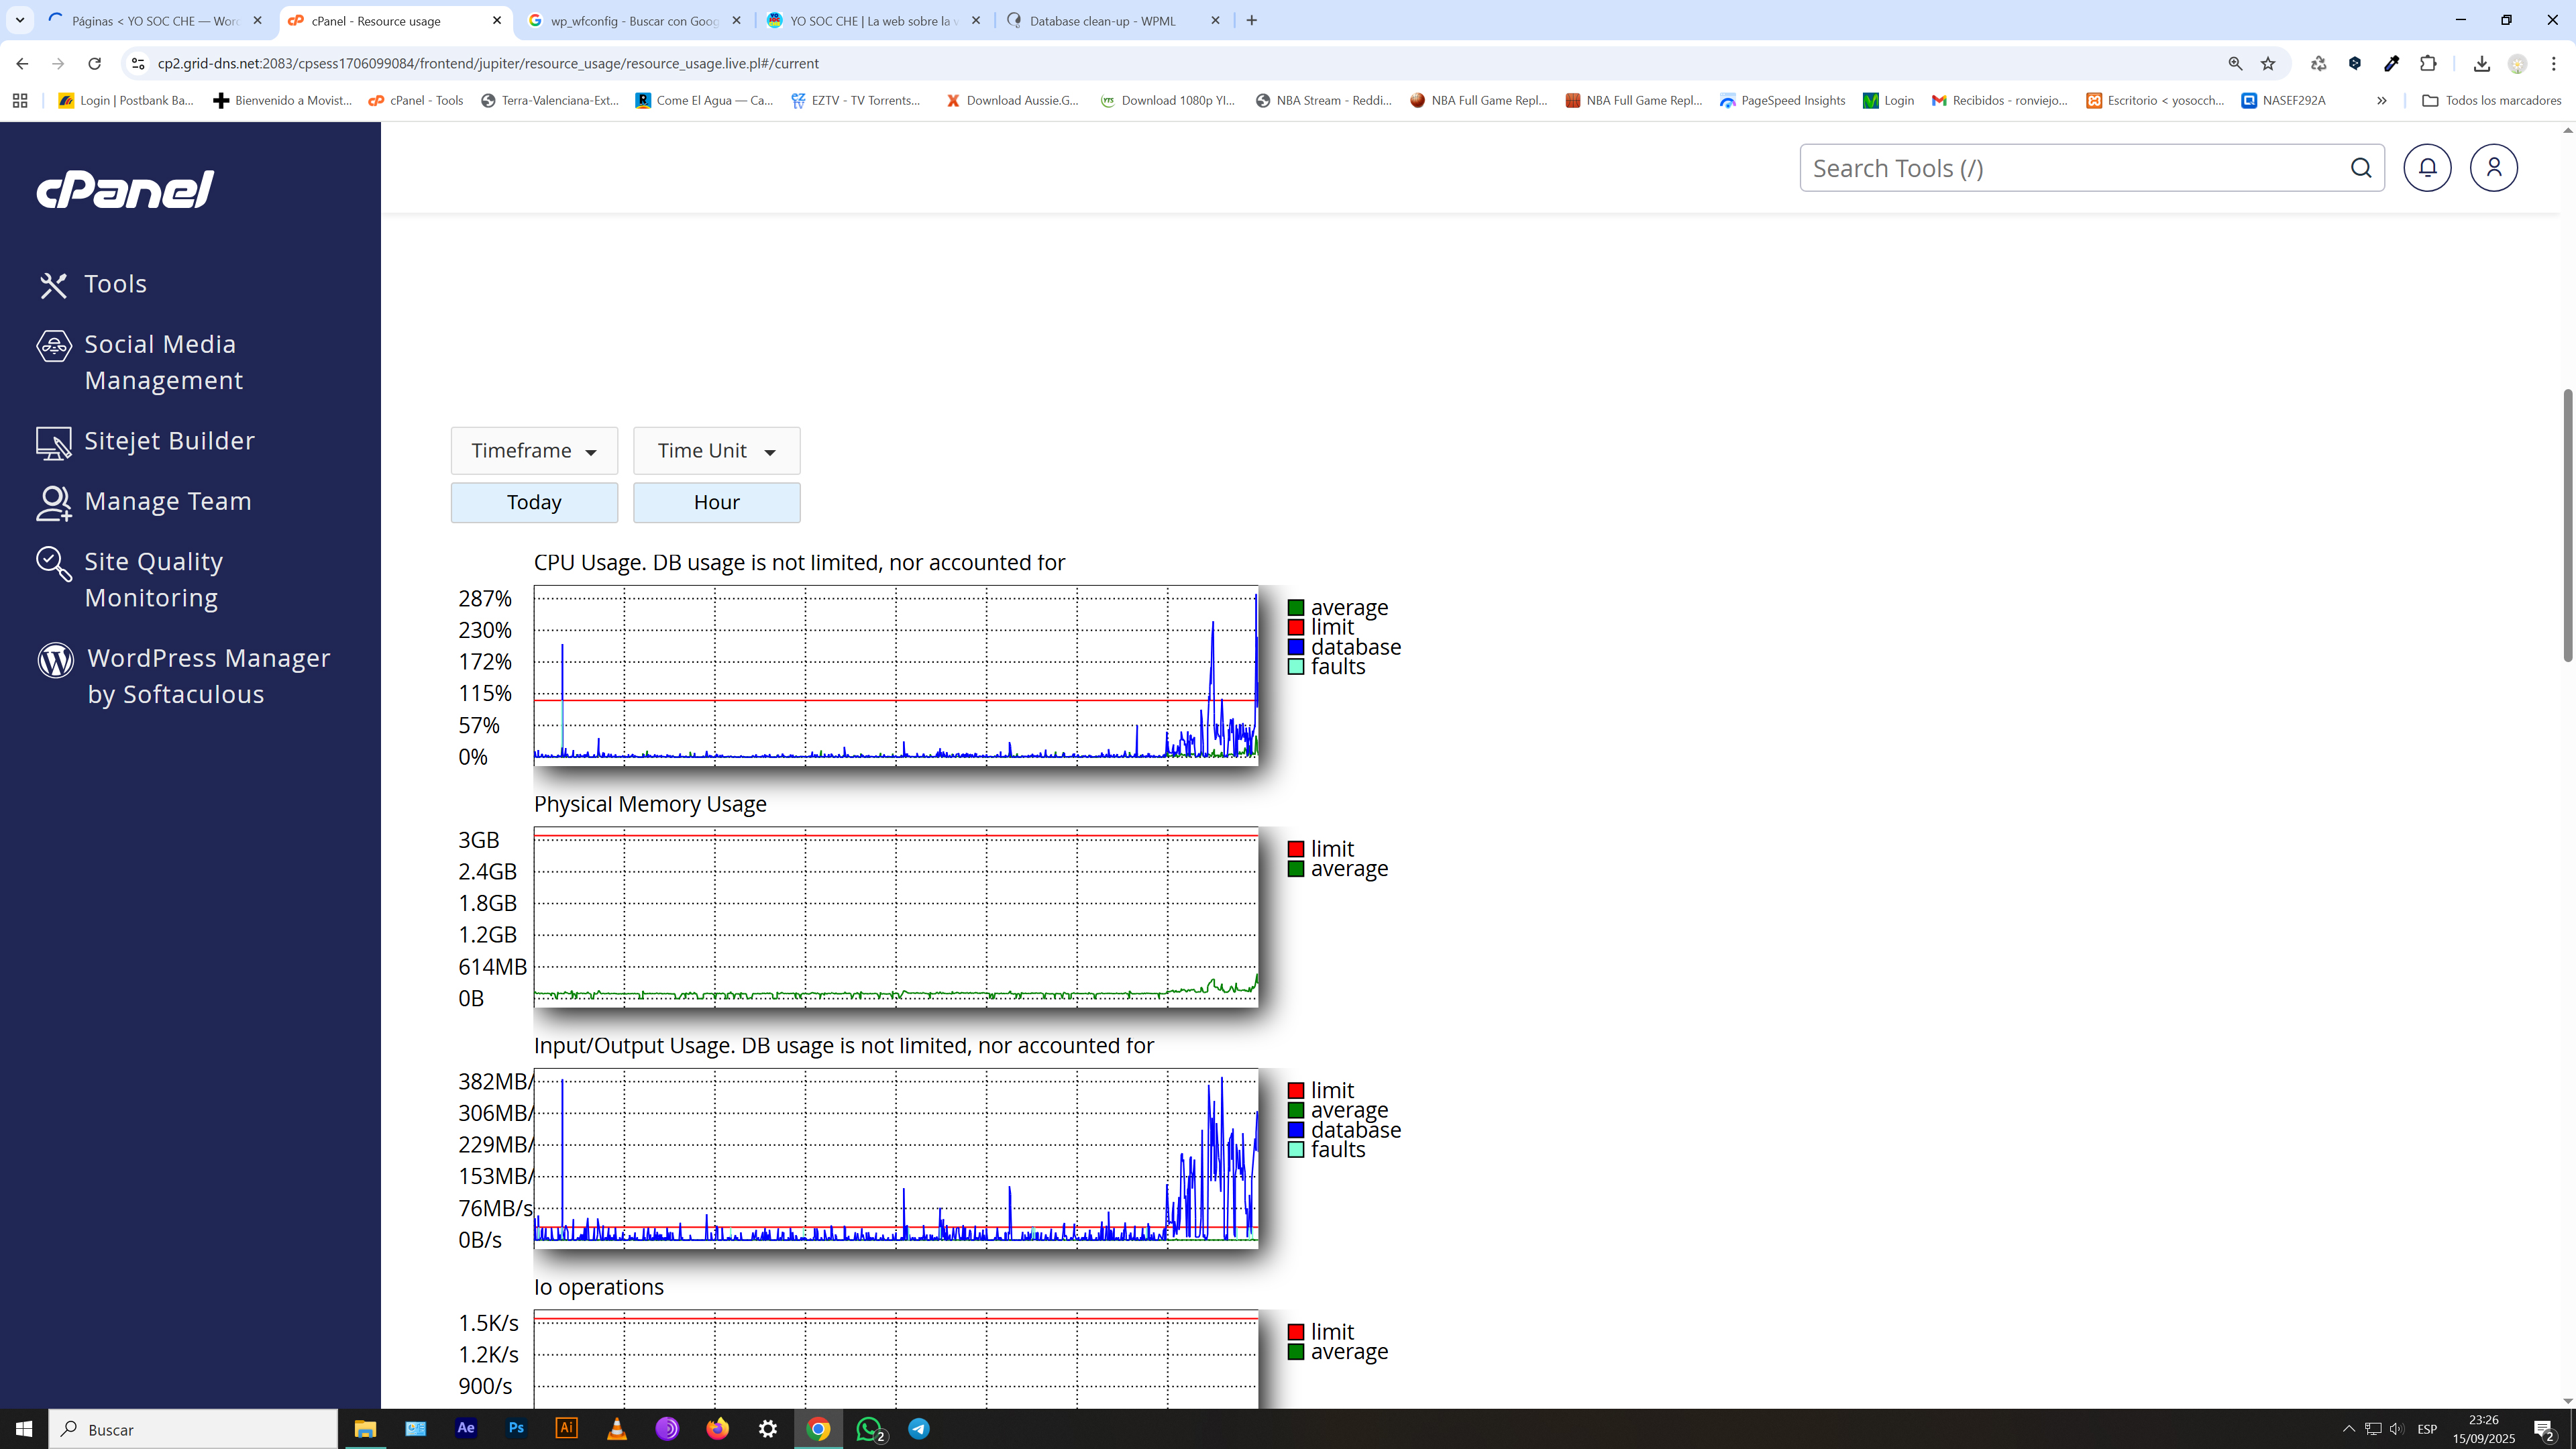This screenshot has width=2576, height=1449.
Task: Open the Sitejet Builder sidebar item
Action: (x=169, y=441)
